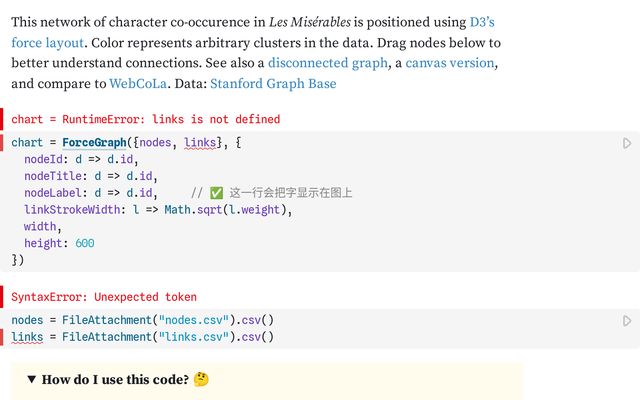This screenshot has width=640, height=400.
Task: Click the height value 600 in code
Action: coord(84,243)
